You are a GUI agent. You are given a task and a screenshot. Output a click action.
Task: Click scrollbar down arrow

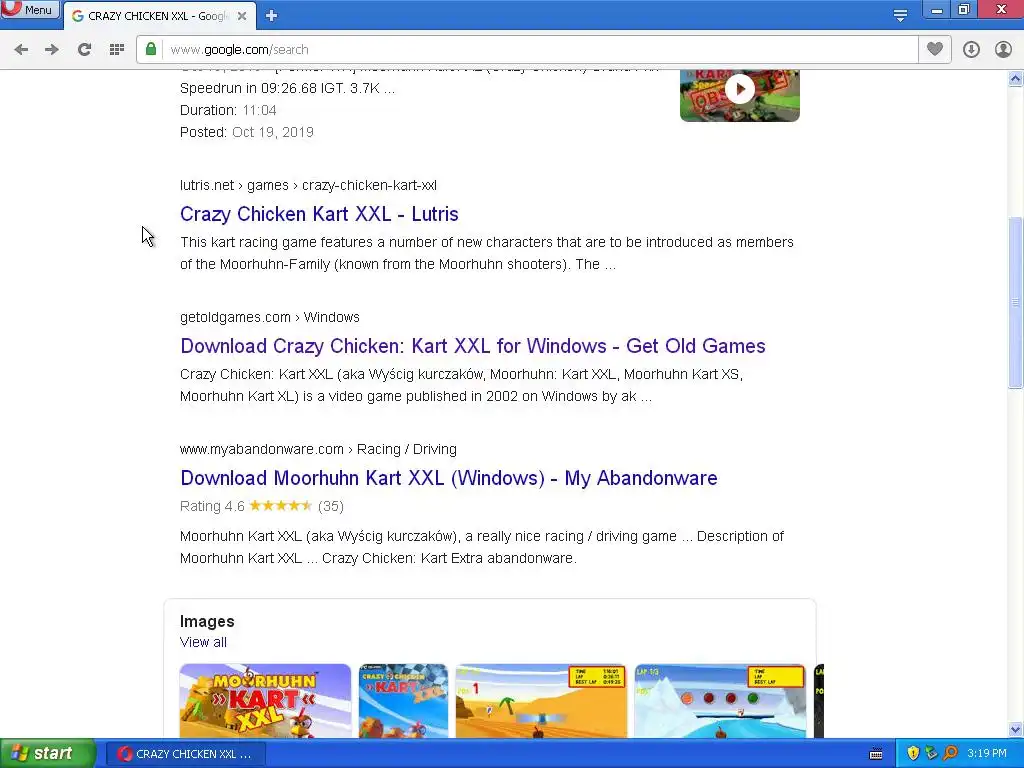[x=1016, y=729]
